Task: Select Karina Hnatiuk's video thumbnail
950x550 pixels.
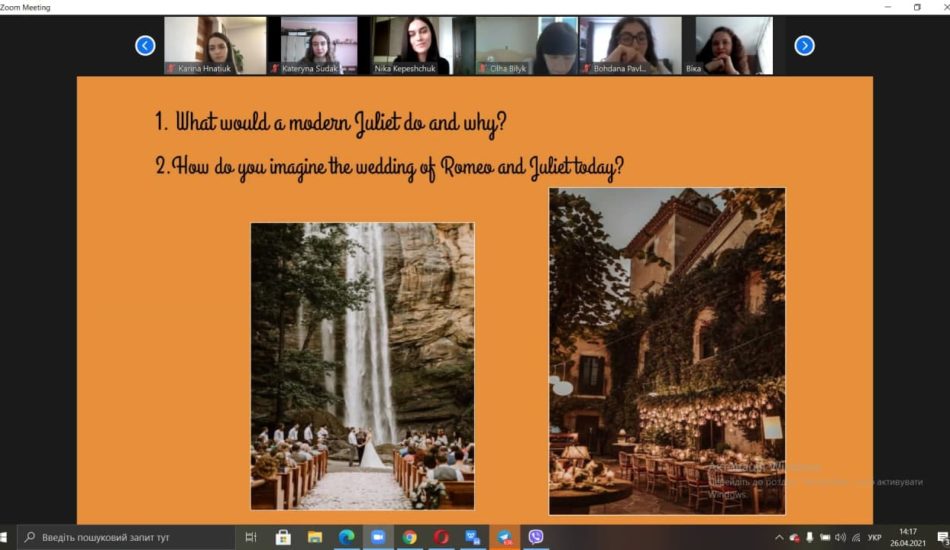Action: click(215, 45)
